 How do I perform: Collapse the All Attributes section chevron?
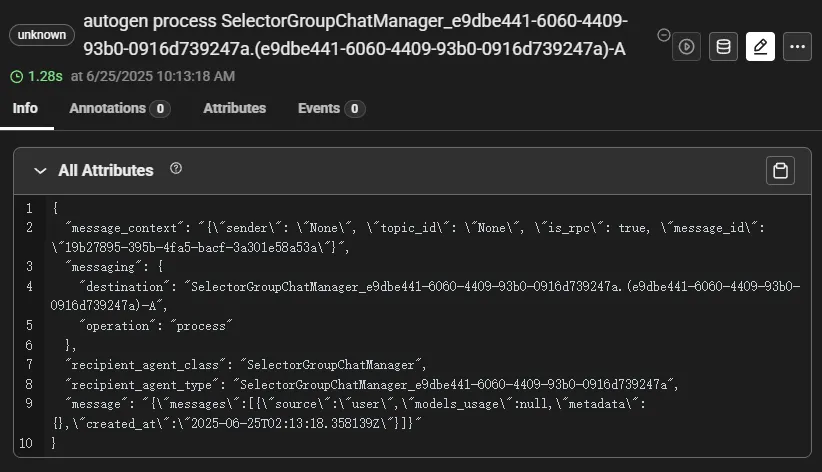tap(40, 171)
